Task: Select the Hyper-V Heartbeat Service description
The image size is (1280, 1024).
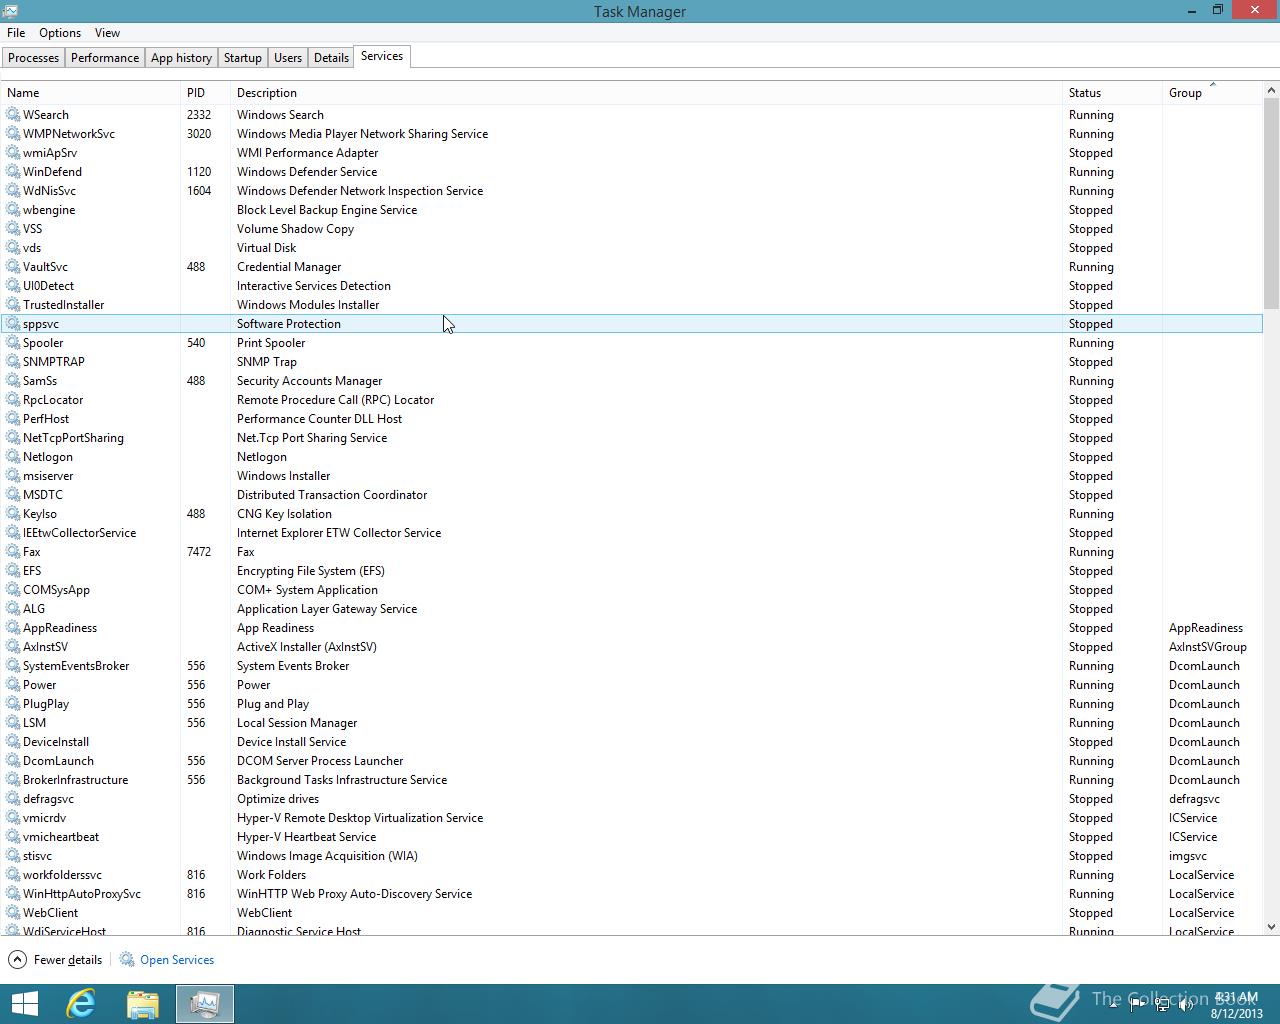Action: click(306, 837)
